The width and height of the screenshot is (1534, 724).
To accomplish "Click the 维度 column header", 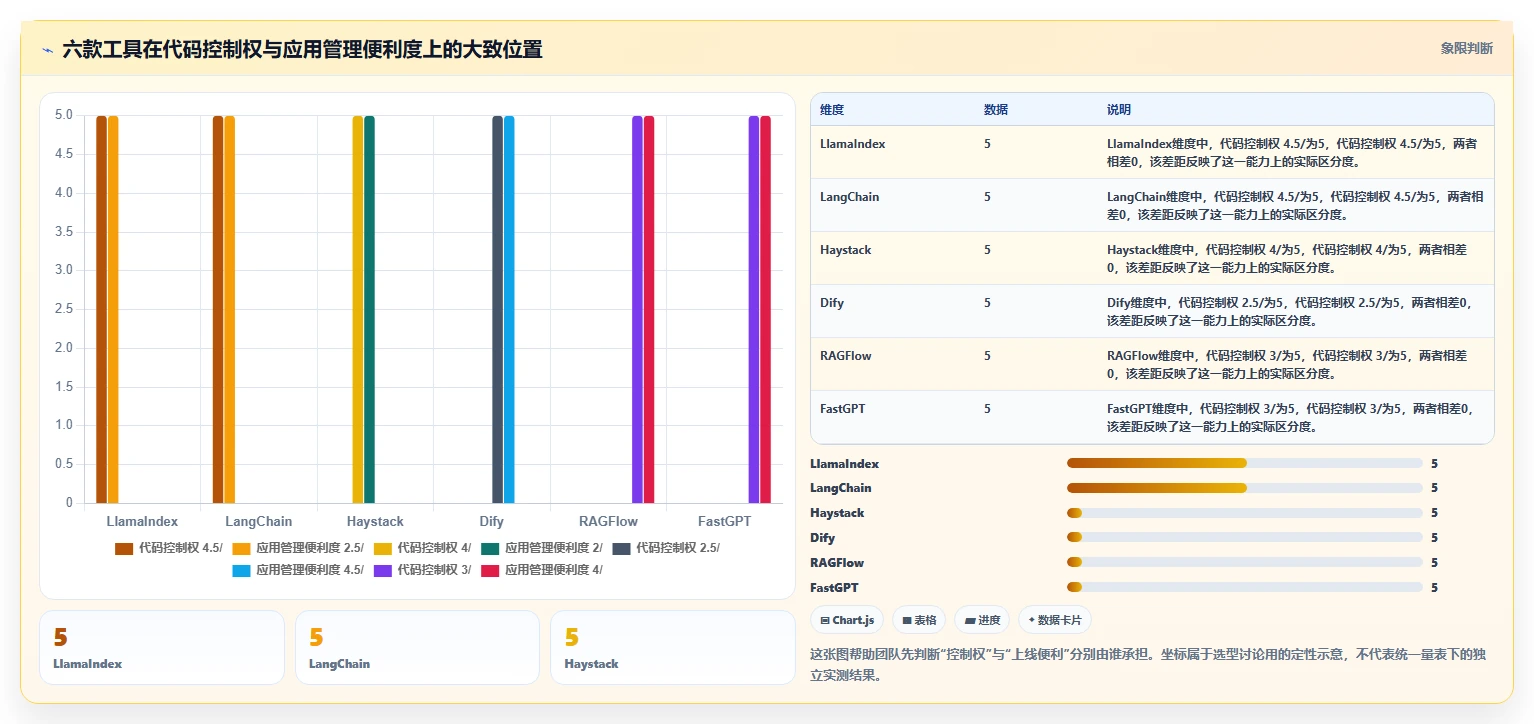I will click(832, 110).
